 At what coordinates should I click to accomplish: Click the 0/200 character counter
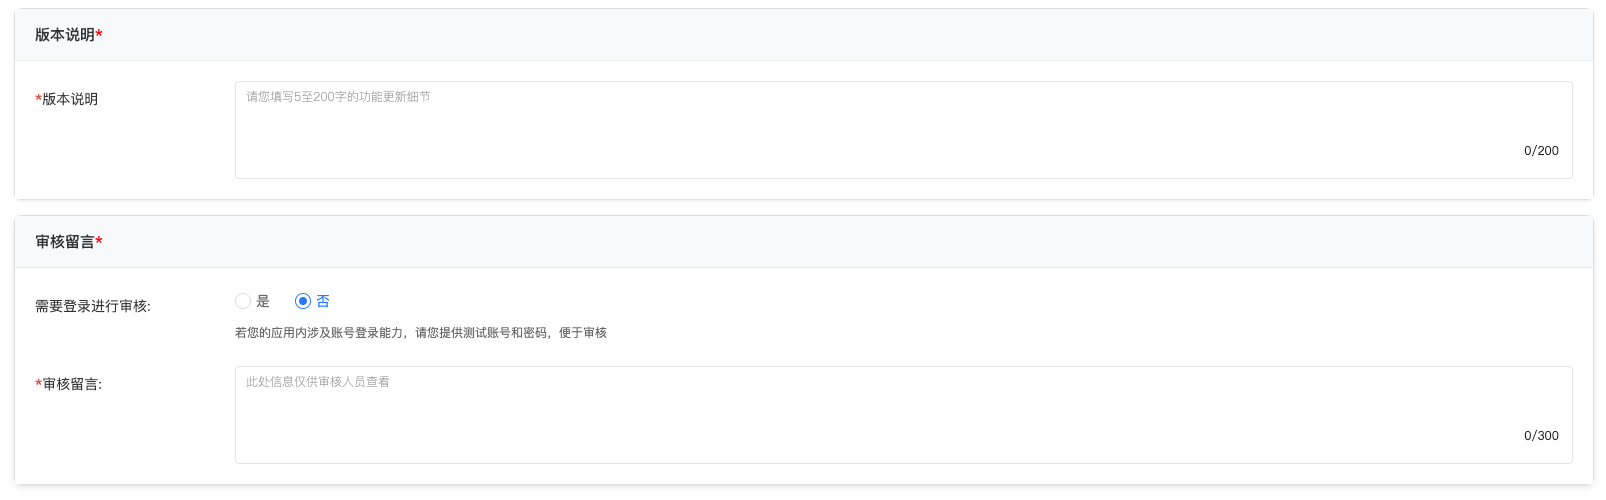coord(1541,151)
